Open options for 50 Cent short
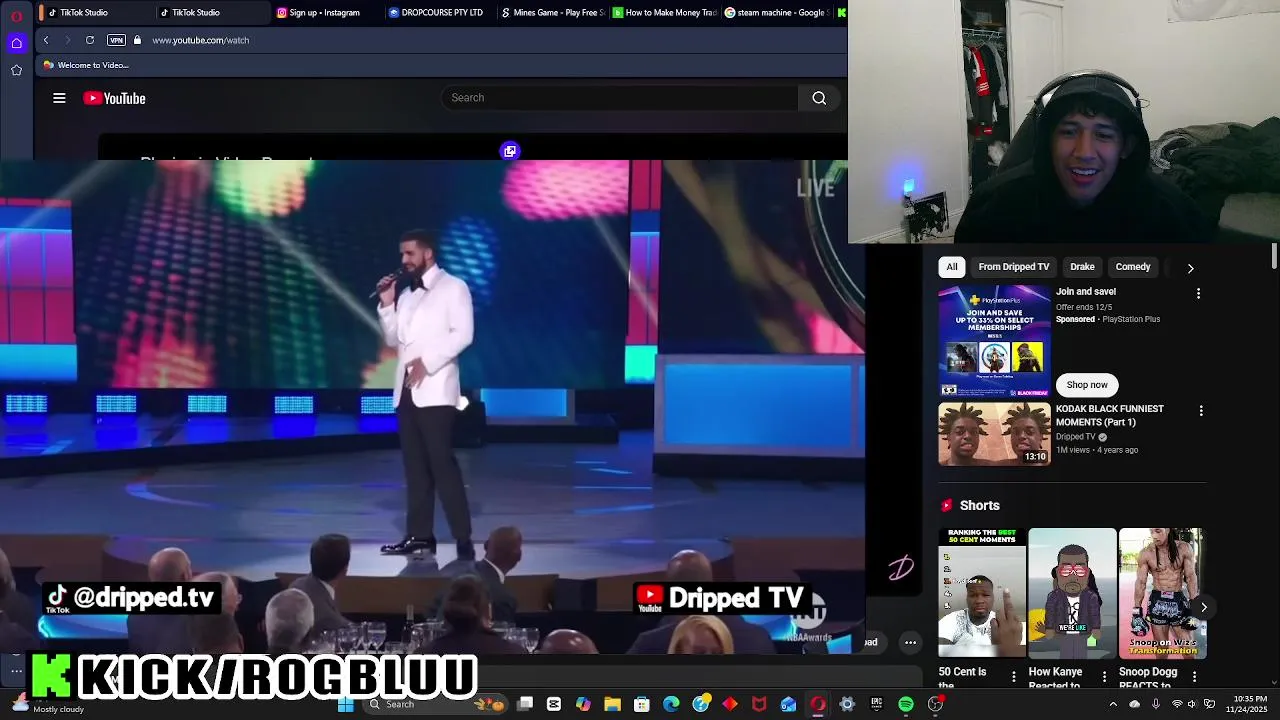 [1014, 677]
